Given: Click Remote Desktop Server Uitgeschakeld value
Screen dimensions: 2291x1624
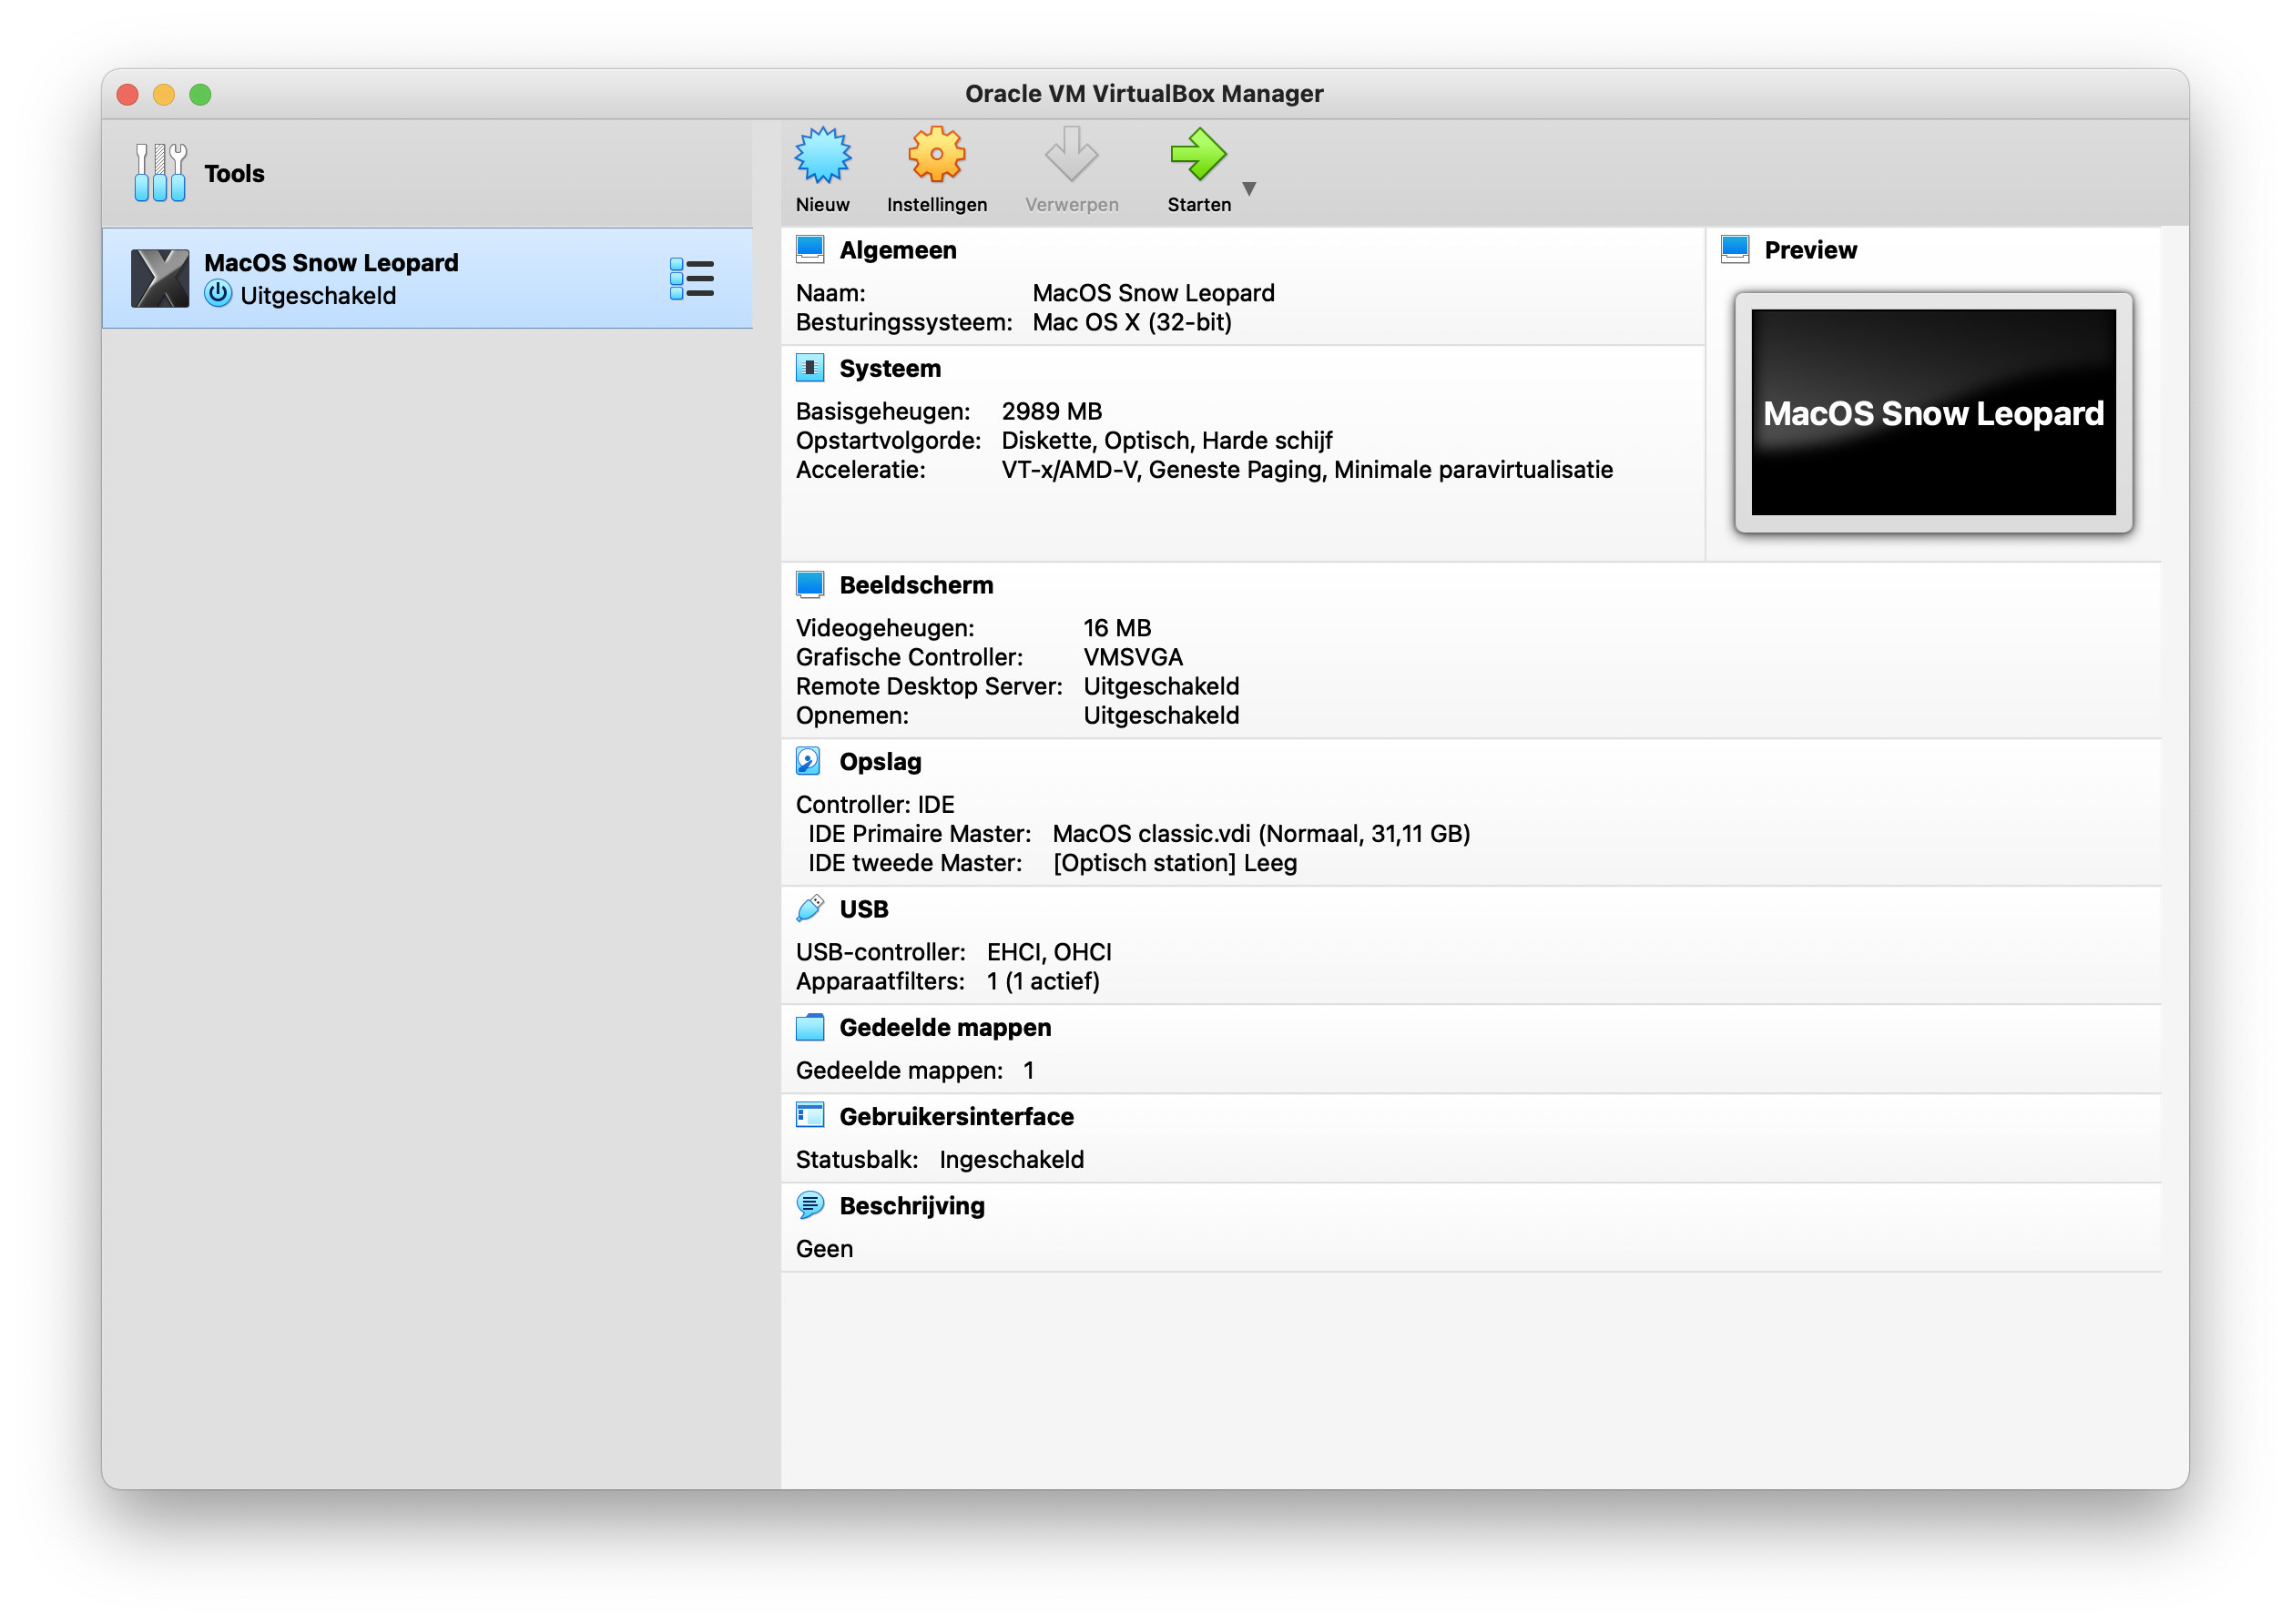Looking at the screenshot, I should (x=1161, y=686).
